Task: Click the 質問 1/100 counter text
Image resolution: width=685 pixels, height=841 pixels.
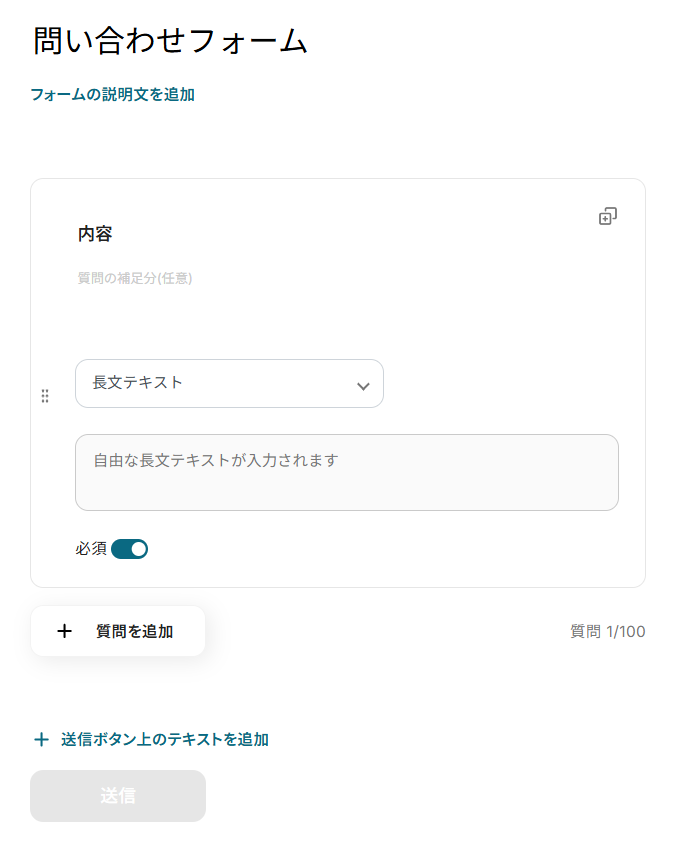Action: click(x=607, y=632)
